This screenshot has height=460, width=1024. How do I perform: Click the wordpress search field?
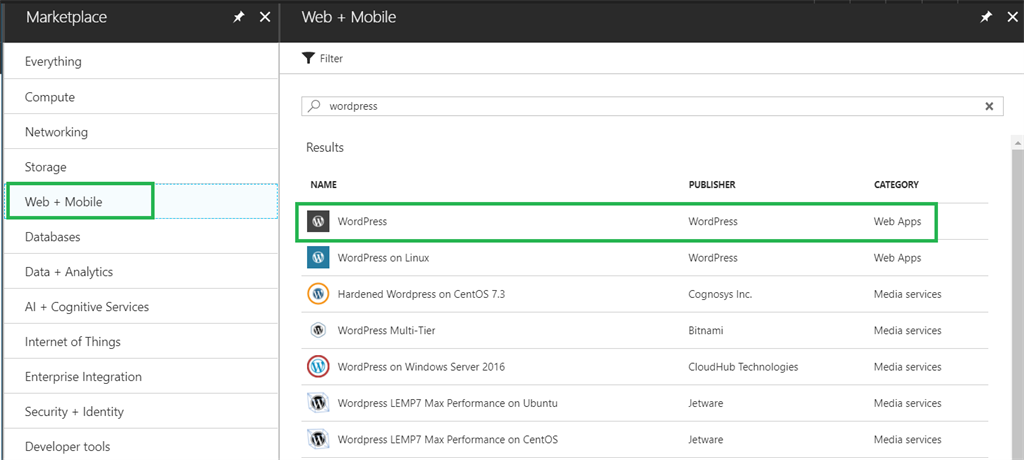(640, 106)
